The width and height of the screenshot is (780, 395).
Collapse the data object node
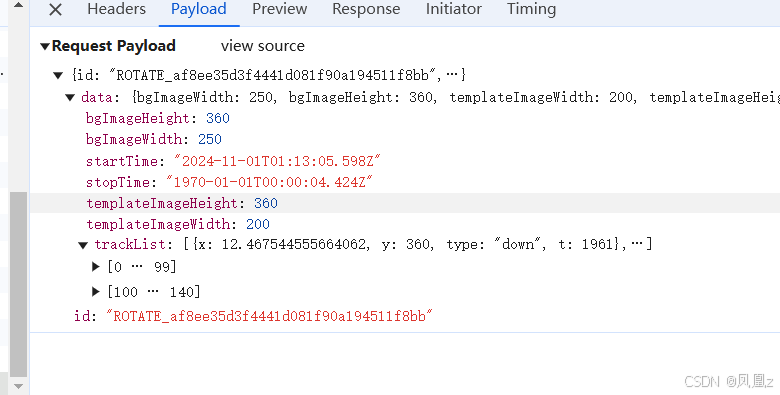coord(70,98)
